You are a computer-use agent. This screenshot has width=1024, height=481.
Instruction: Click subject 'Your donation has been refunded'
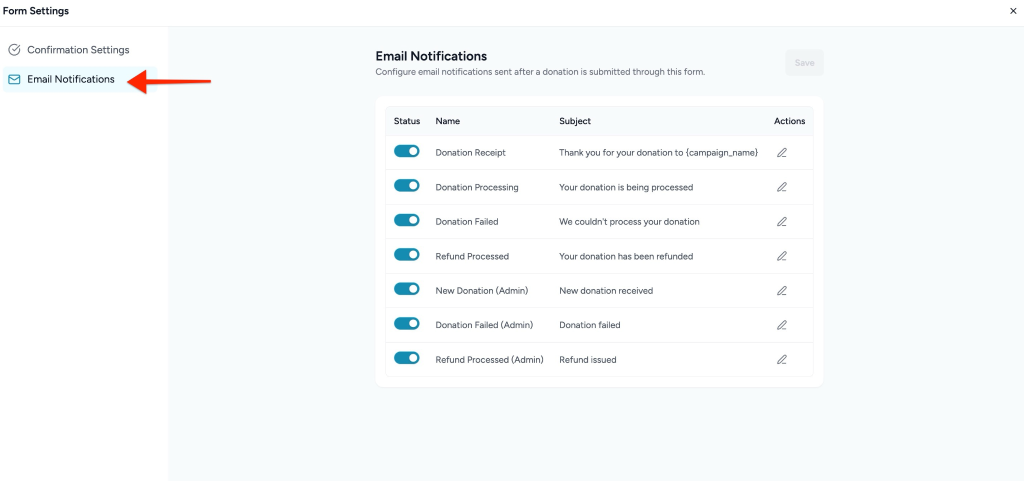(x=626, y=256)
